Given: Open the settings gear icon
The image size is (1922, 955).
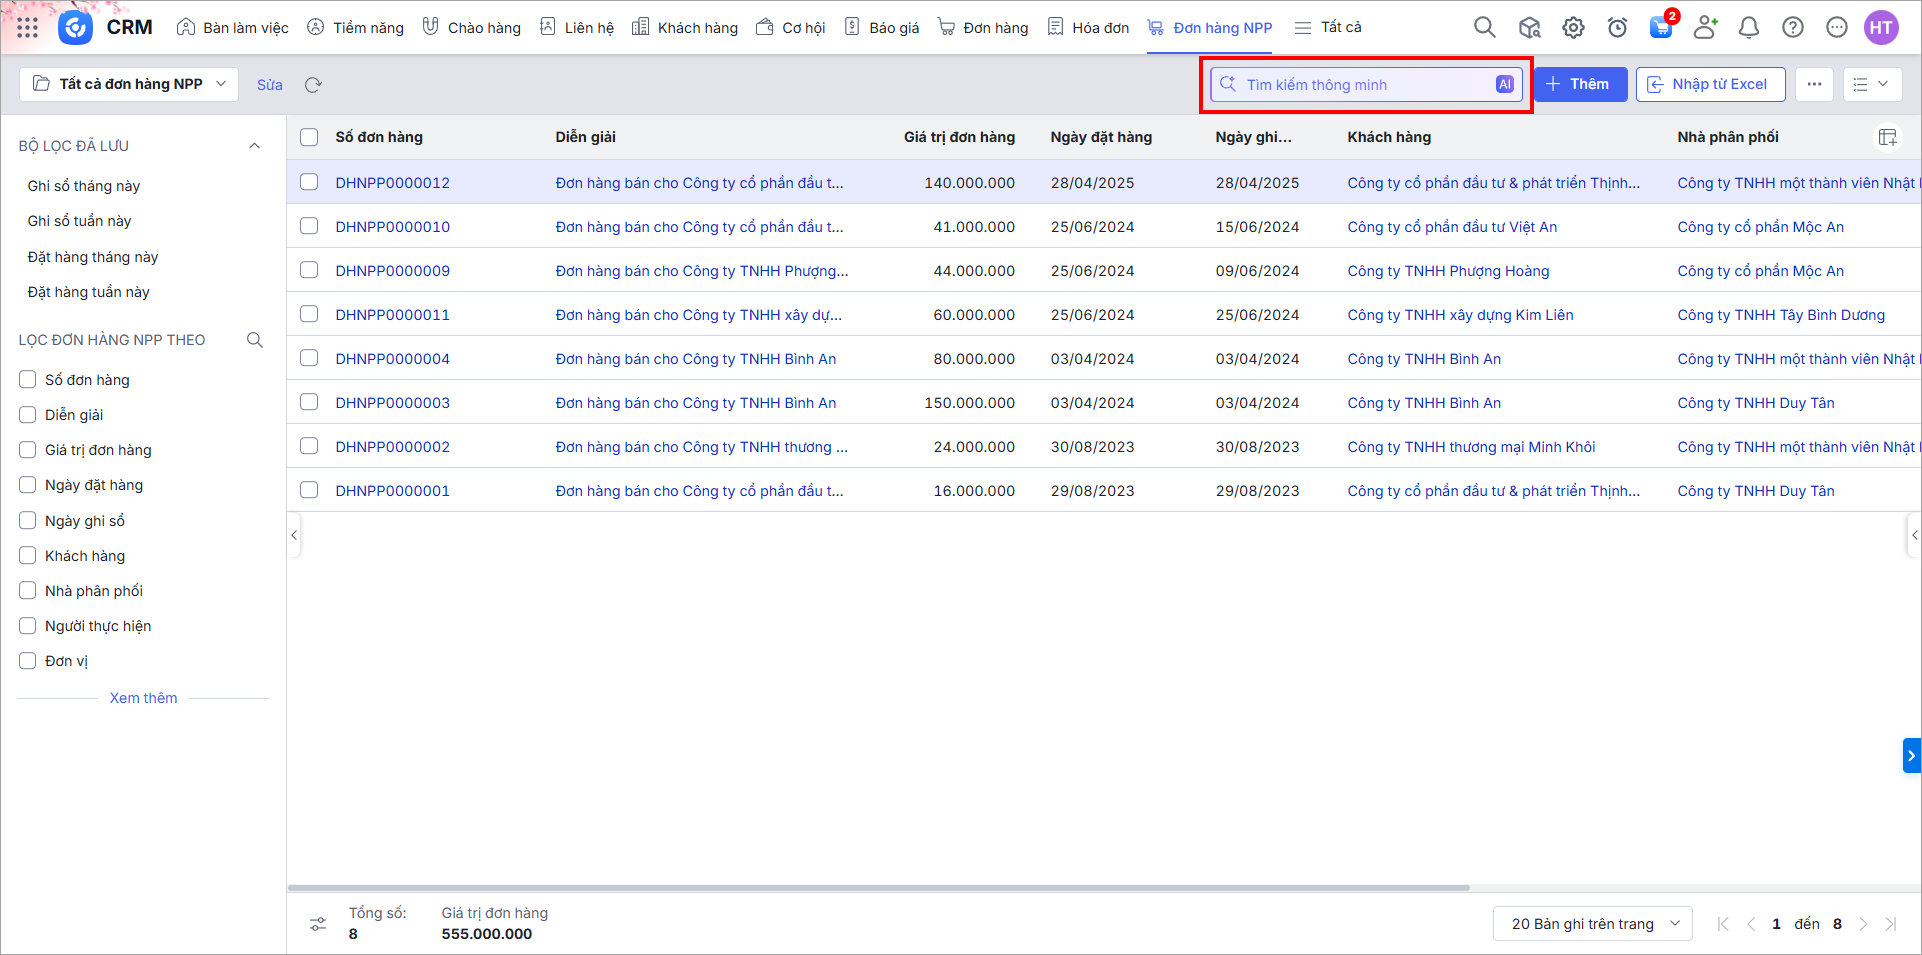Looking at the screenshot, I should tap(1573, 28).
